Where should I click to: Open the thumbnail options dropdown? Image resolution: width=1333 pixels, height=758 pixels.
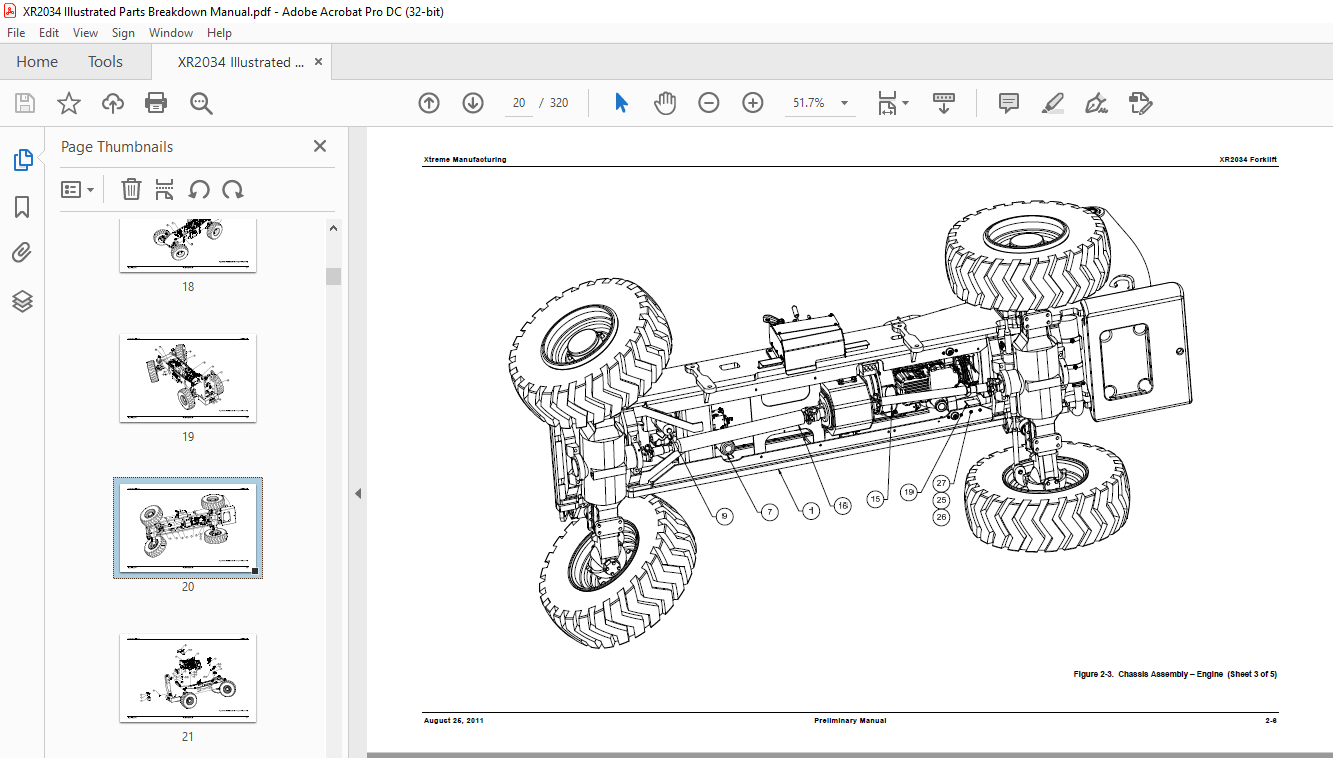tap(78, 189)
